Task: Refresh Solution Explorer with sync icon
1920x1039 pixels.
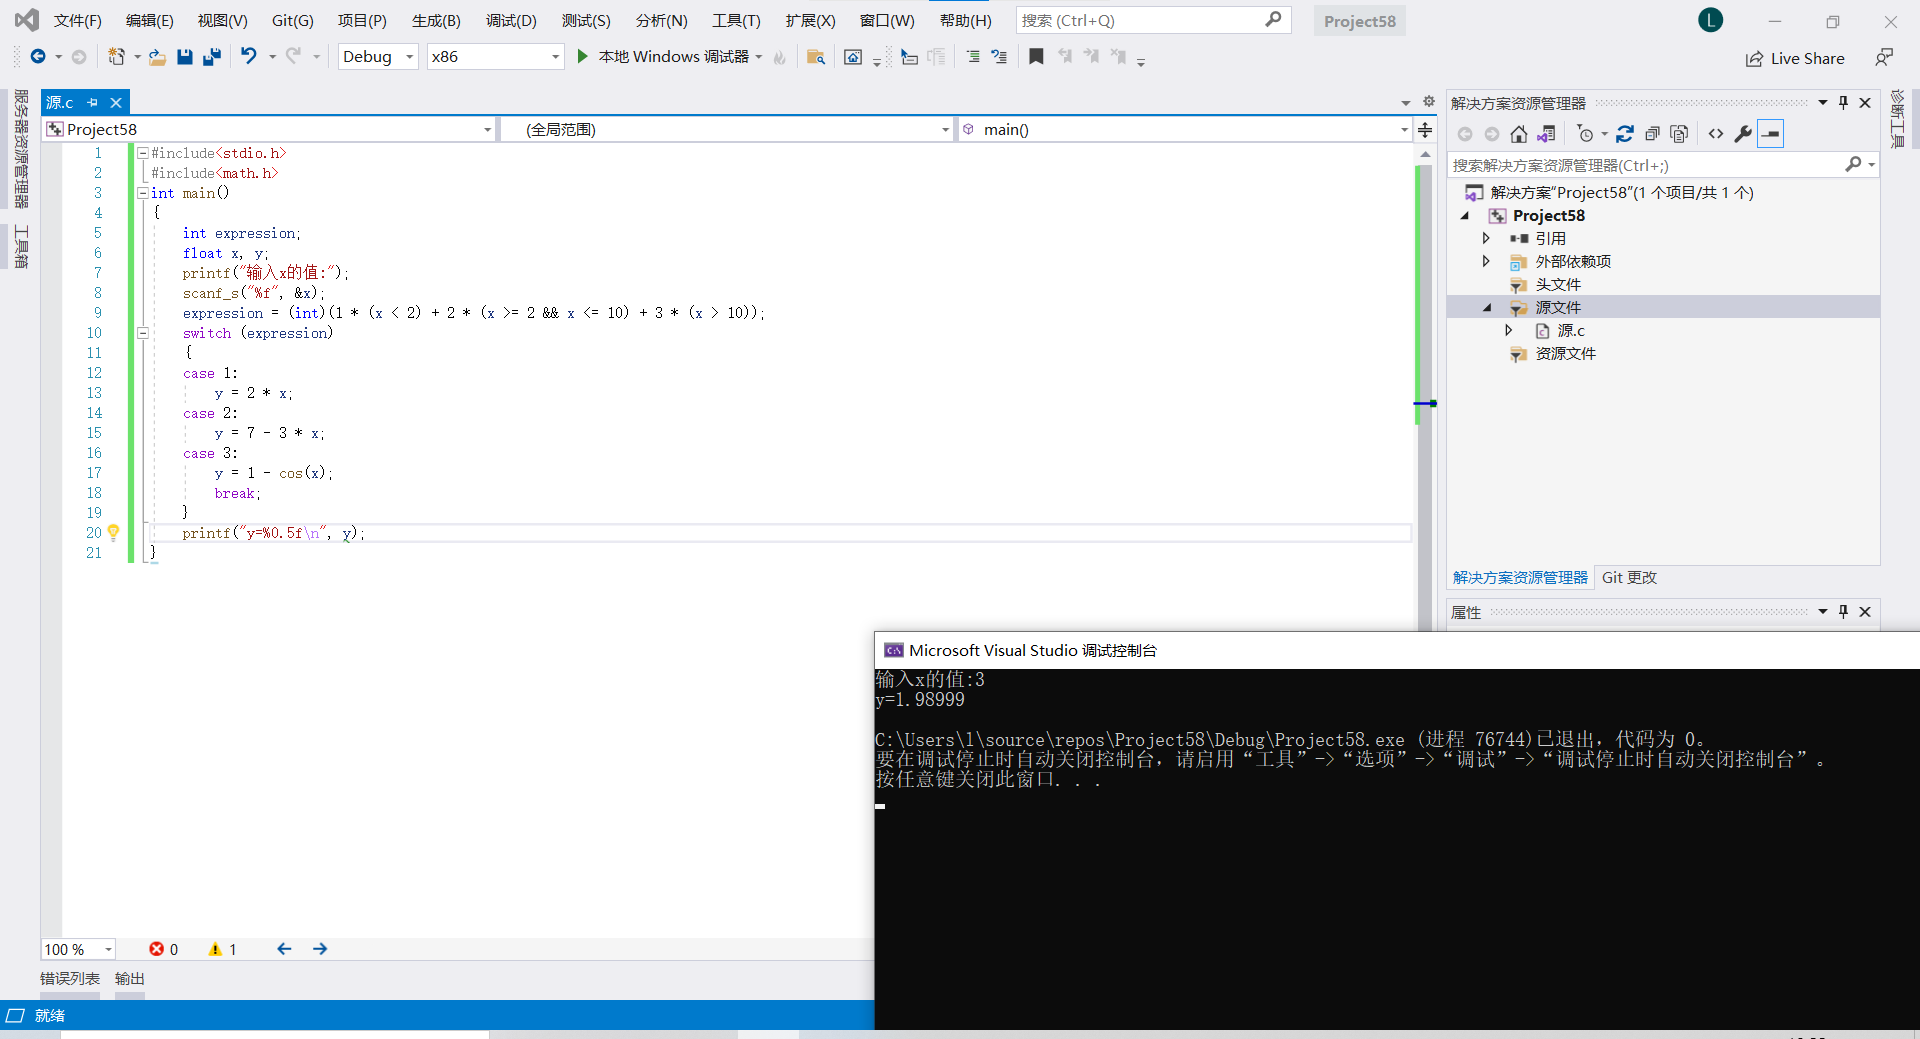Action: click(x=1625, y=134)
